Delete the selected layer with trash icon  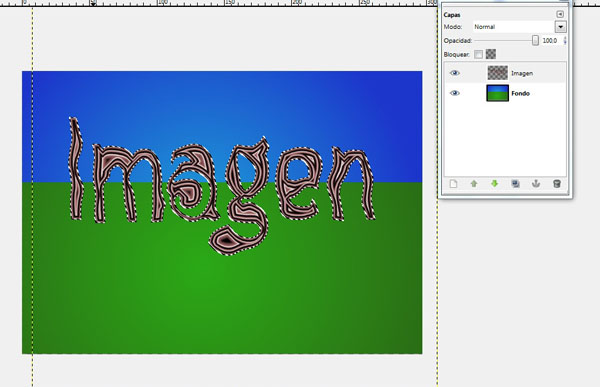click(x=557, y=184)
